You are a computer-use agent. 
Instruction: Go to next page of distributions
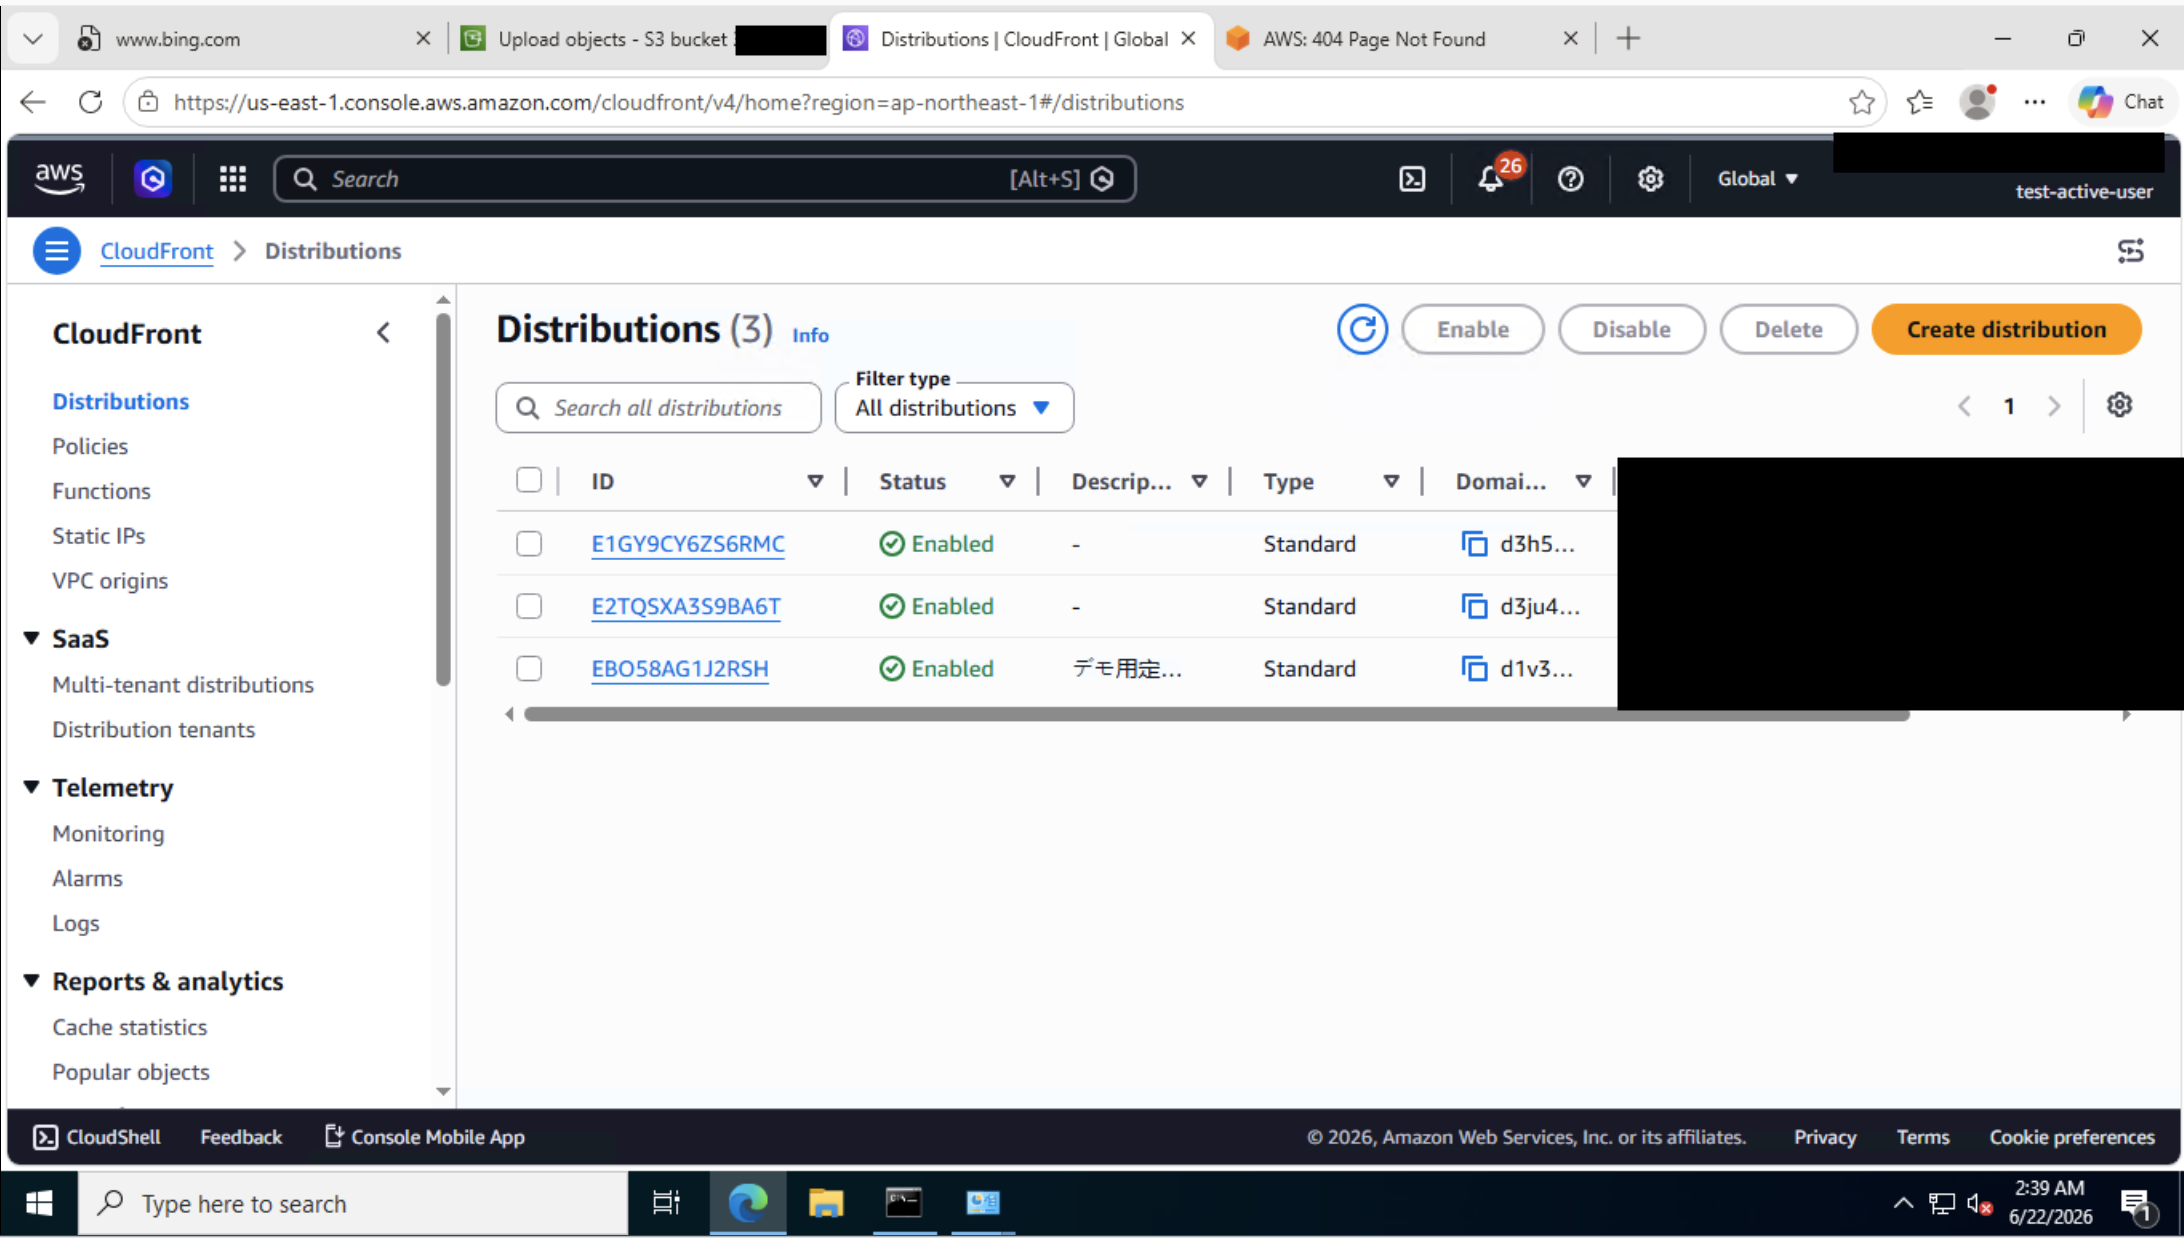2054,406
